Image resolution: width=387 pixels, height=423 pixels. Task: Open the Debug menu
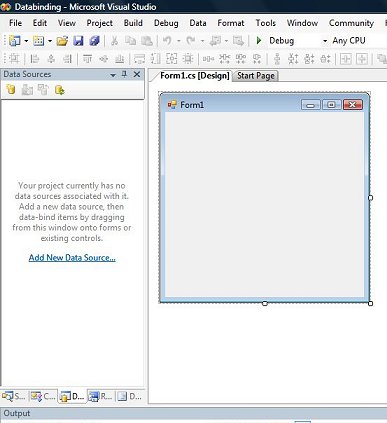tap(166, 23)
